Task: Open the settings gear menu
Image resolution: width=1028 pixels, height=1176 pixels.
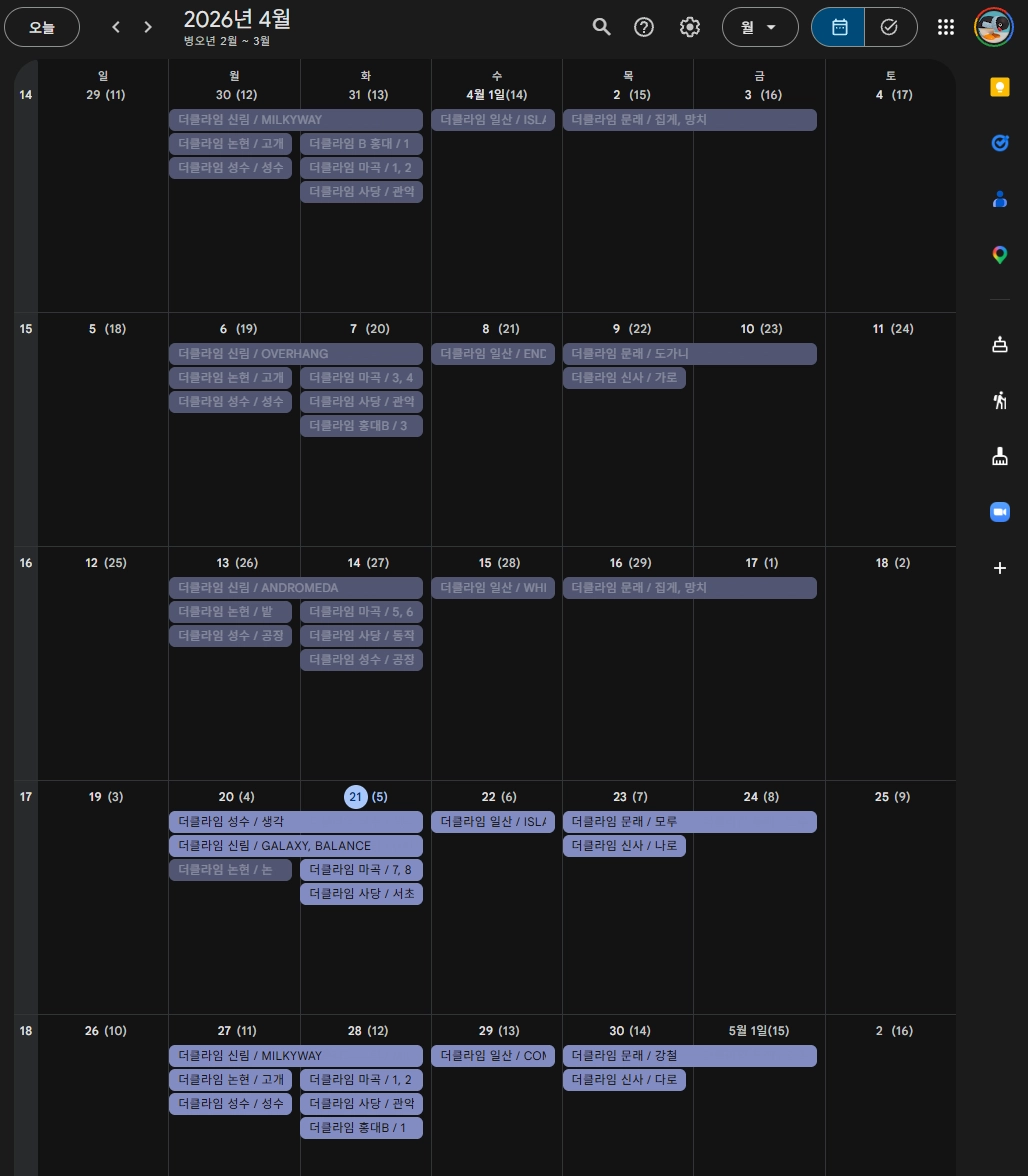Action: 689,27
